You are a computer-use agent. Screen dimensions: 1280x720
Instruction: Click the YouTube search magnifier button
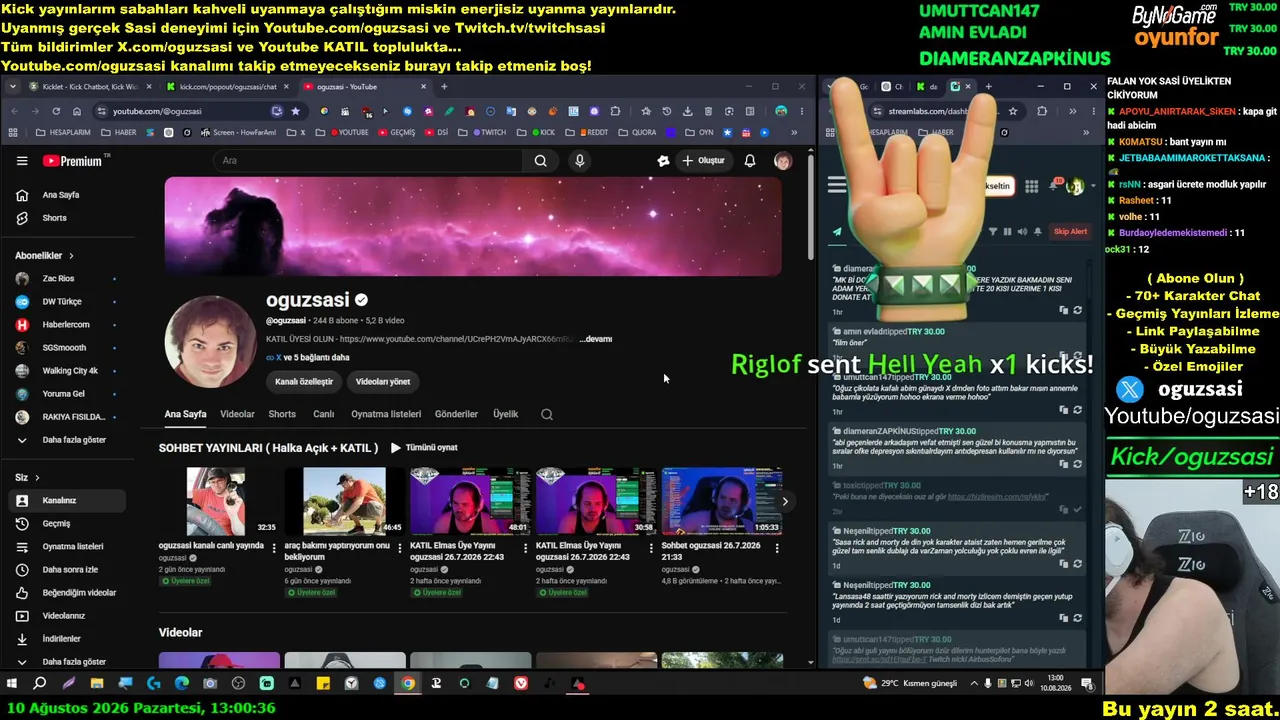pos(541,161)
